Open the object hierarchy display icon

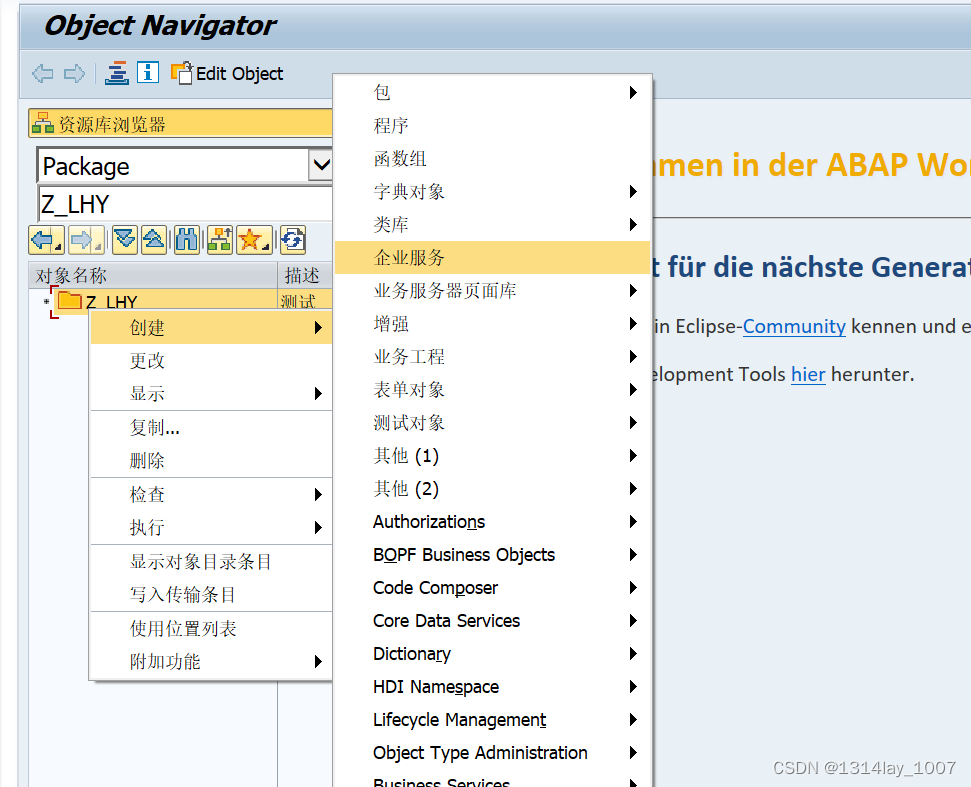pos(116,73)
